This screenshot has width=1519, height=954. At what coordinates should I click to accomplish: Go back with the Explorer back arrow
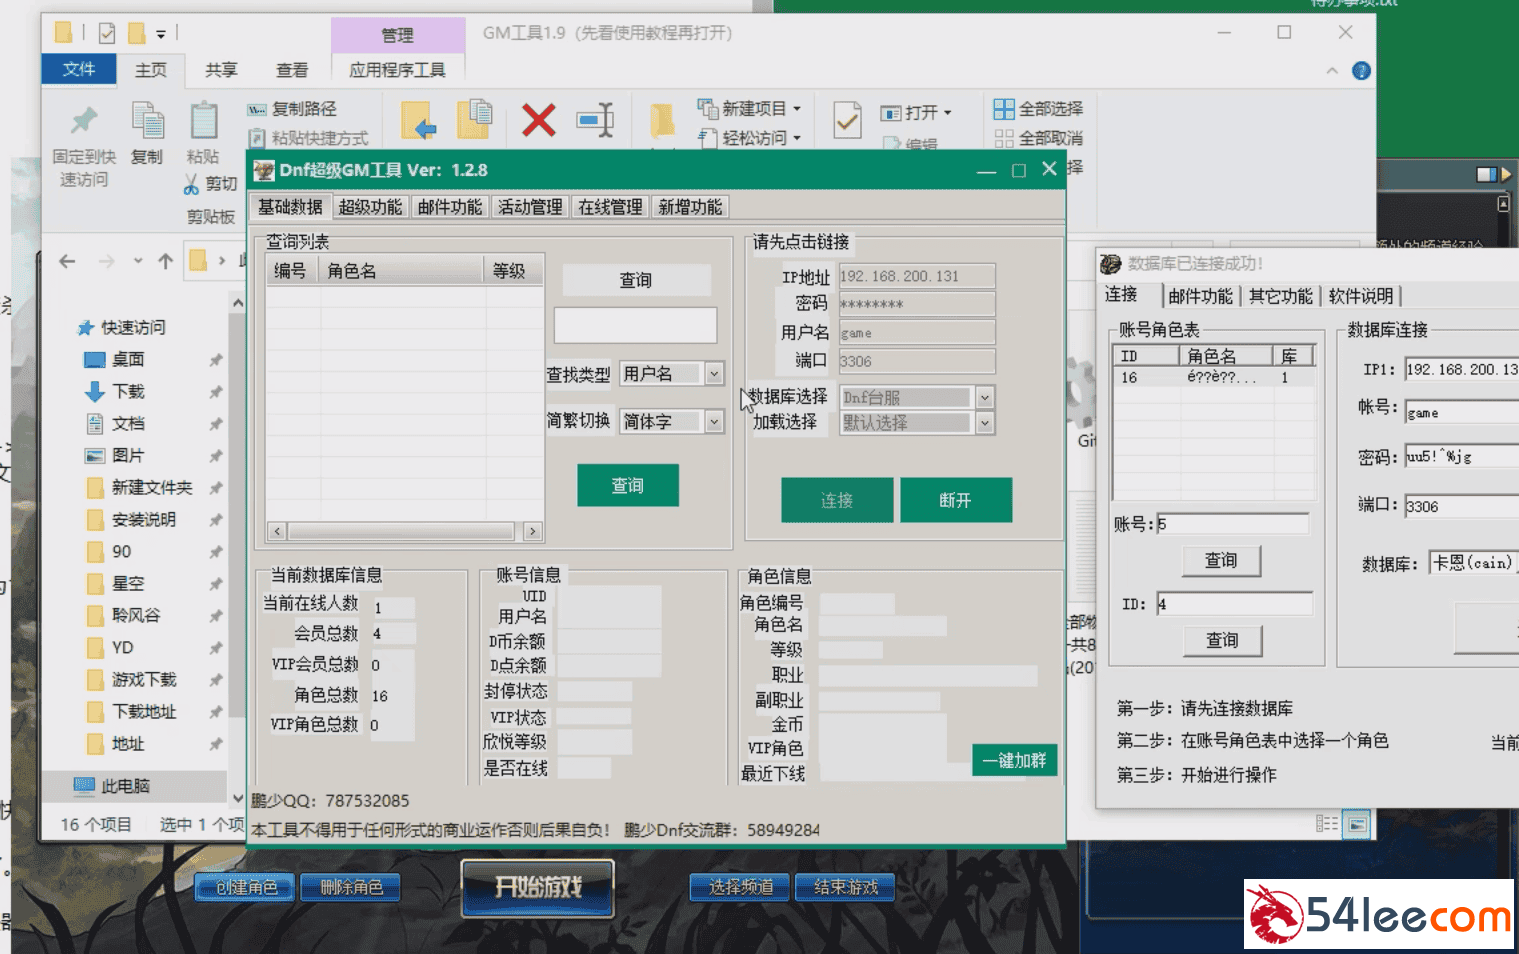point(68,262)
